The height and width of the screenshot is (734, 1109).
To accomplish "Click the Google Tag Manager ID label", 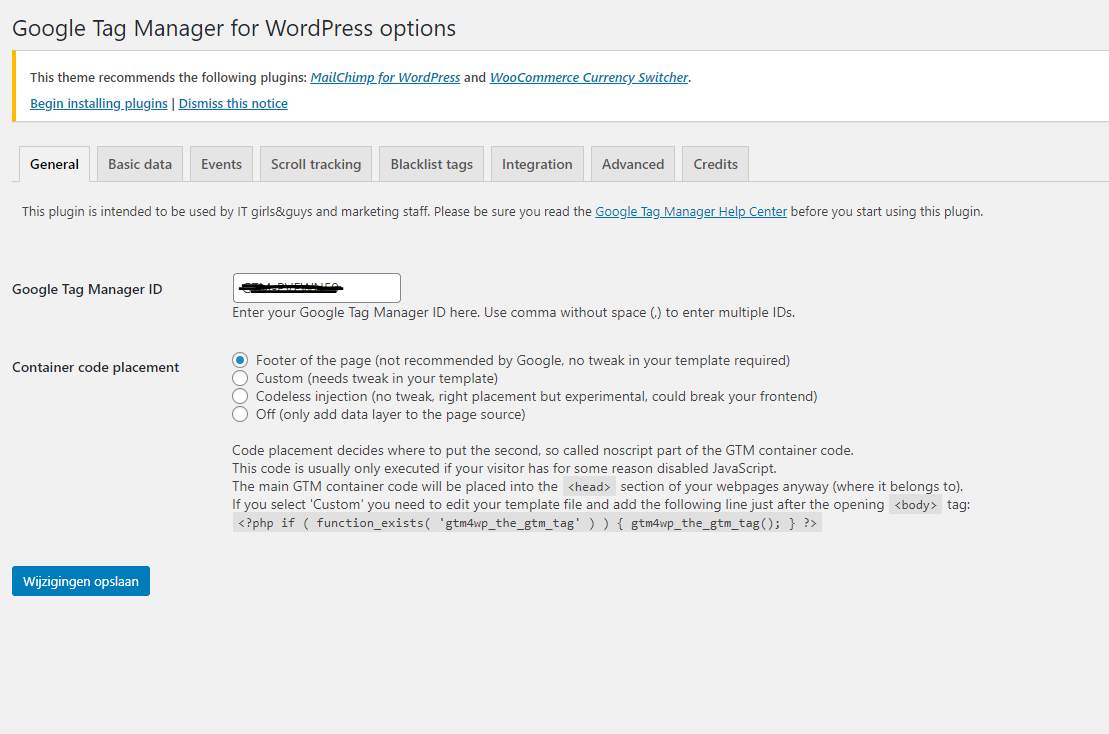I will pyautogui.click(x=87, y=289).
